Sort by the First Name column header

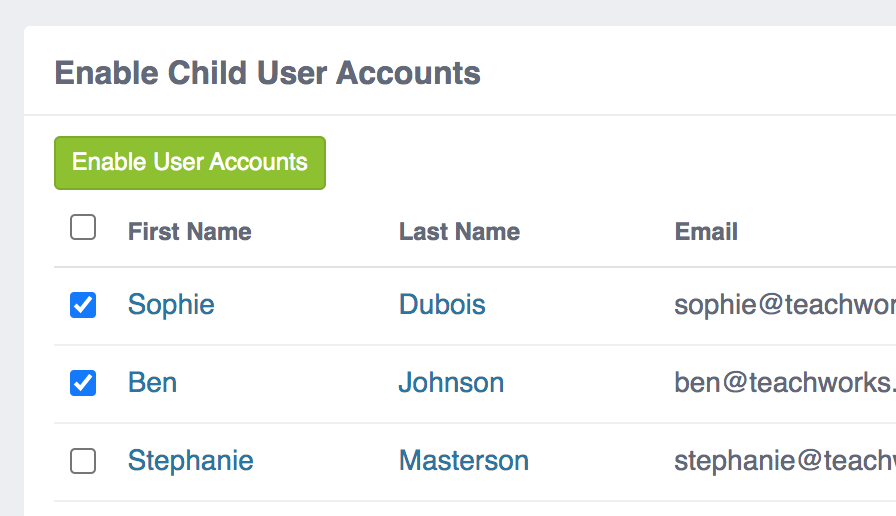point(189,232)
